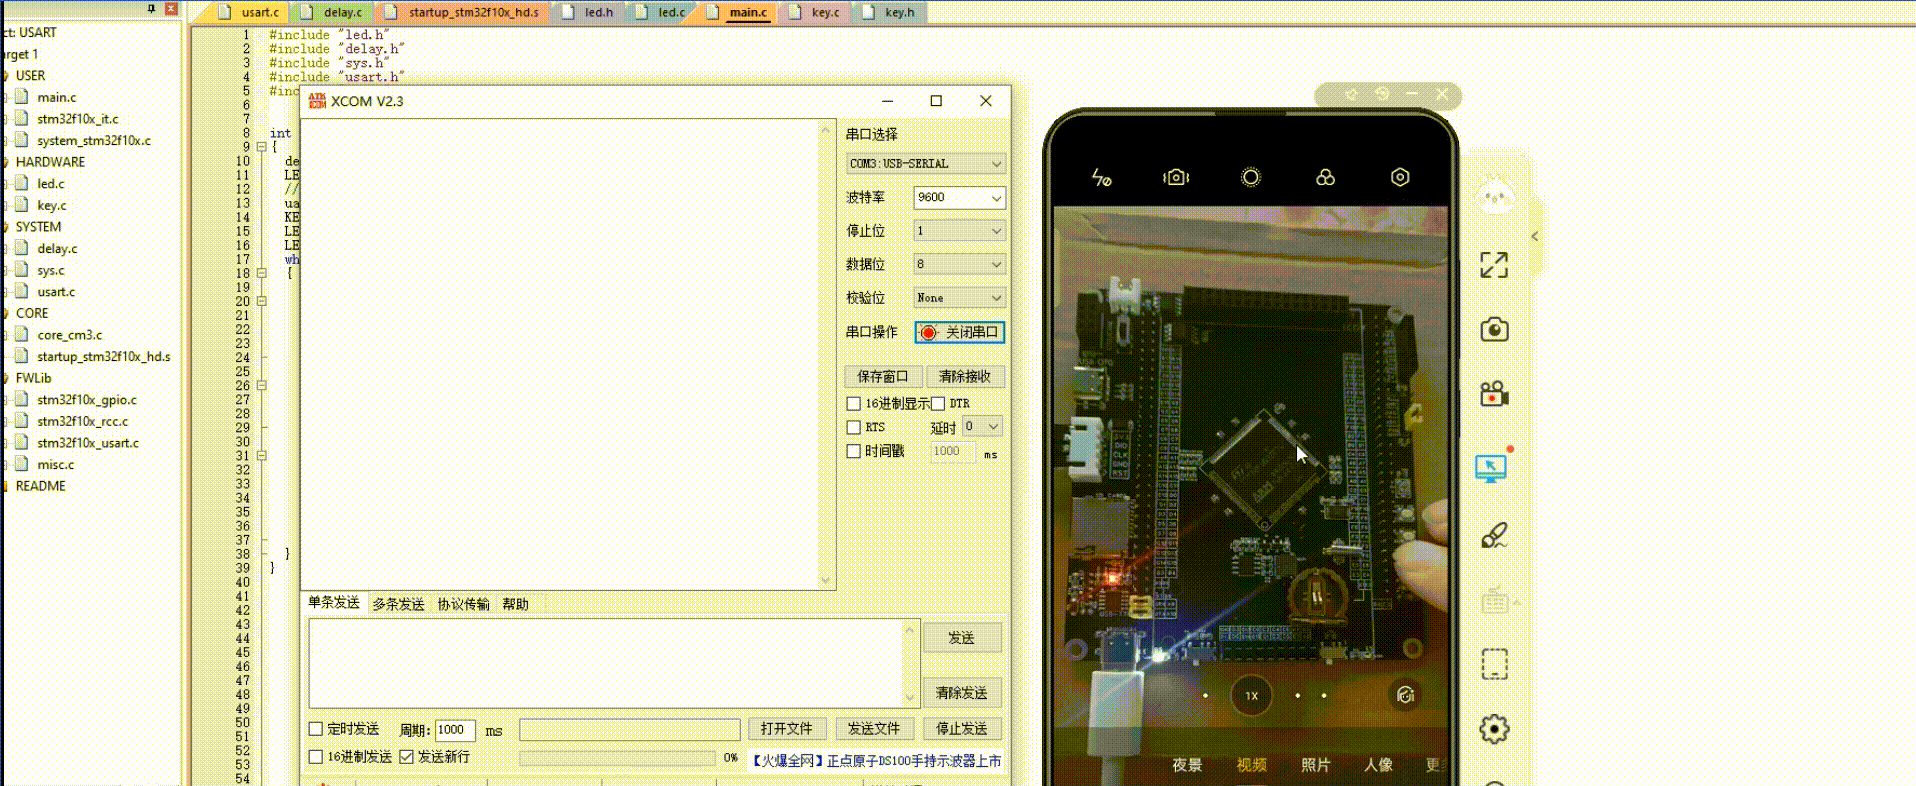Switch to the 单条发送 tab
The image size is (1916, 786).
[334, 603]
